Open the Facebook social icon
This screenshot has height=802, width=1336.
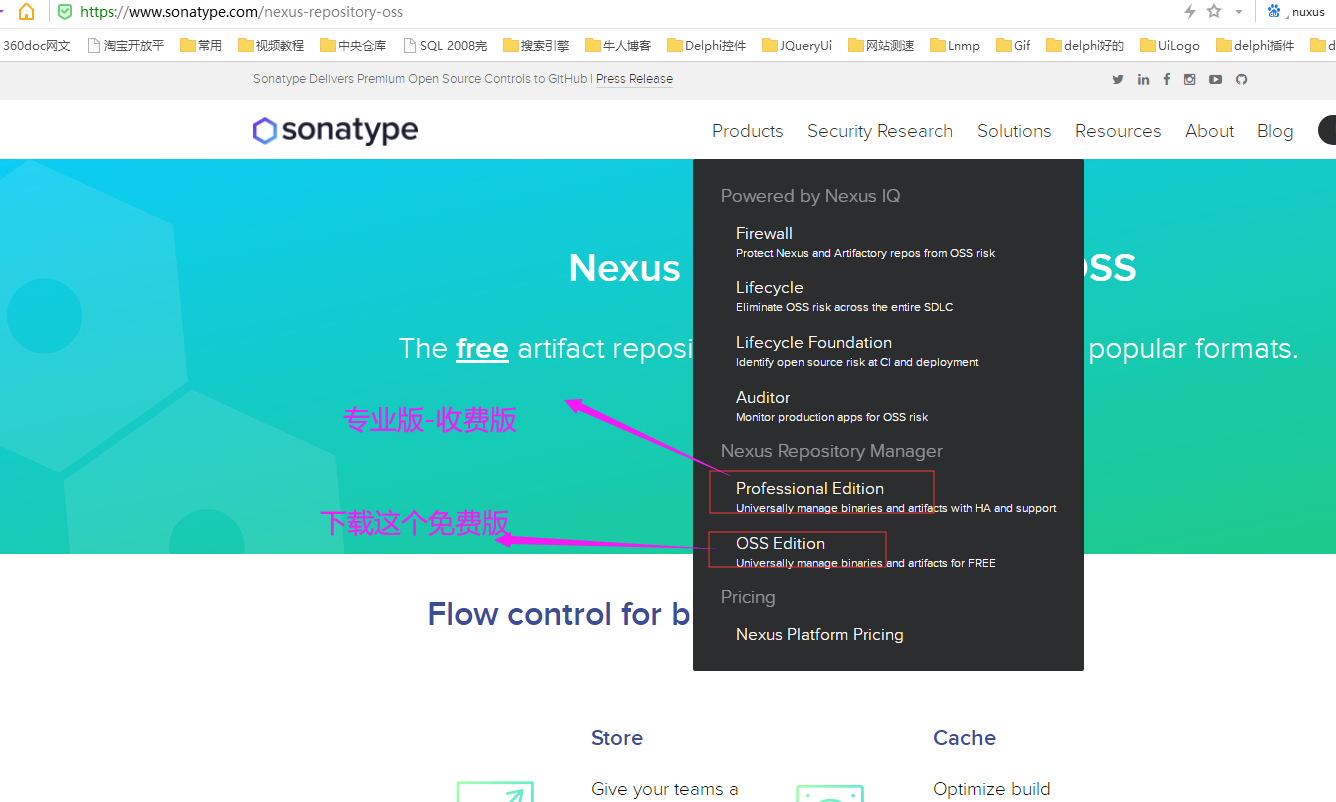(1166, 80)
